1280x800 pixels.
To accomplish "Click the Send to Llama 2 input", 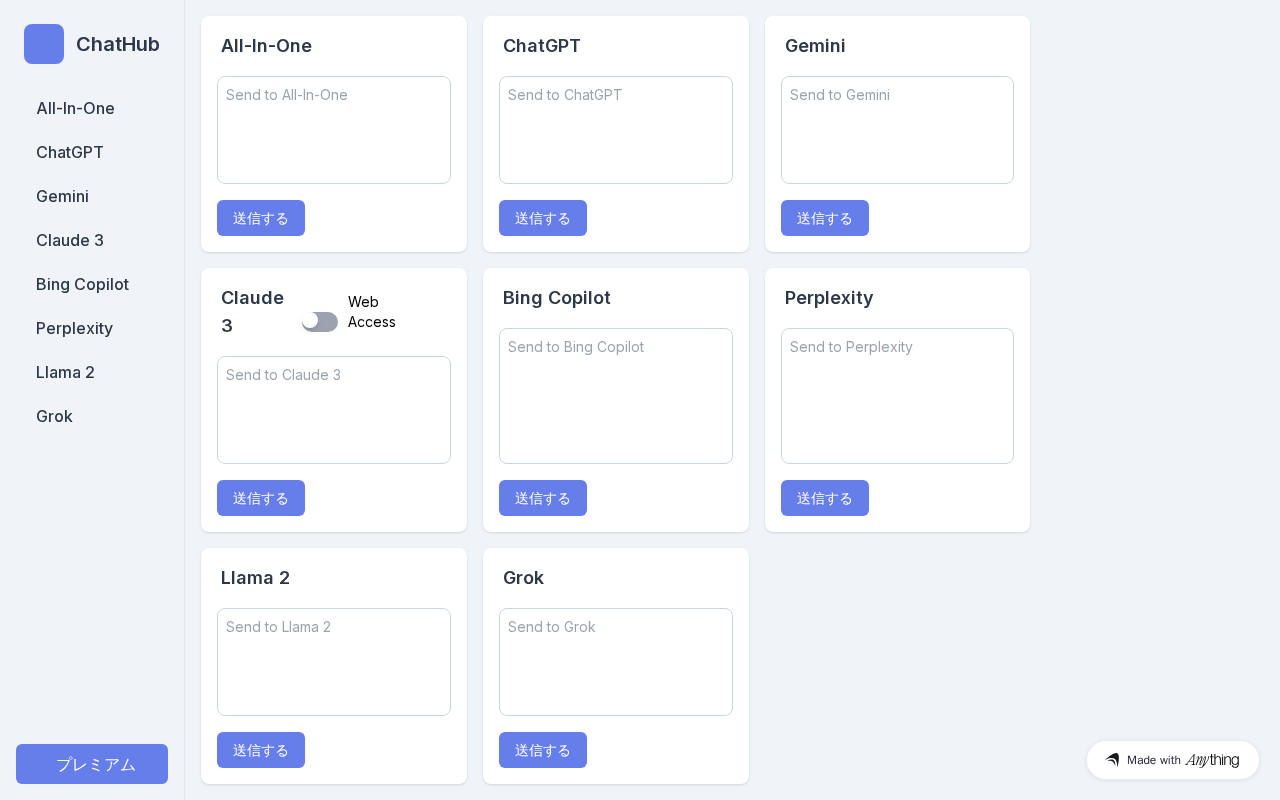I will 334,662.
